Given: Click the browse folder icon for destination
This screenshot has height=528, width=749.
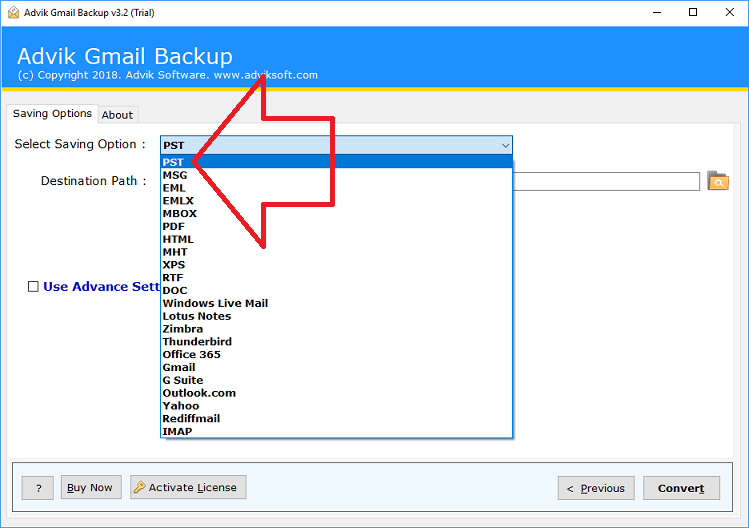Looking at the screenshot, I should 717,181.
